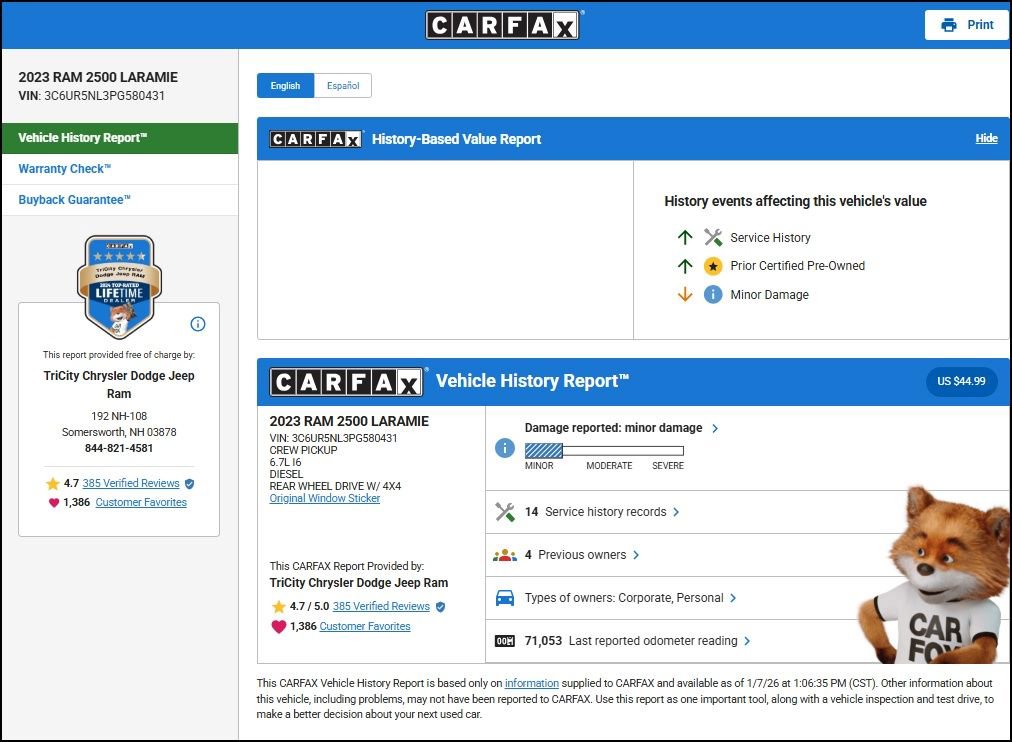Open the Buyback Guarantee tab
Screen dimensions: 1012x742
pos(75,200)
